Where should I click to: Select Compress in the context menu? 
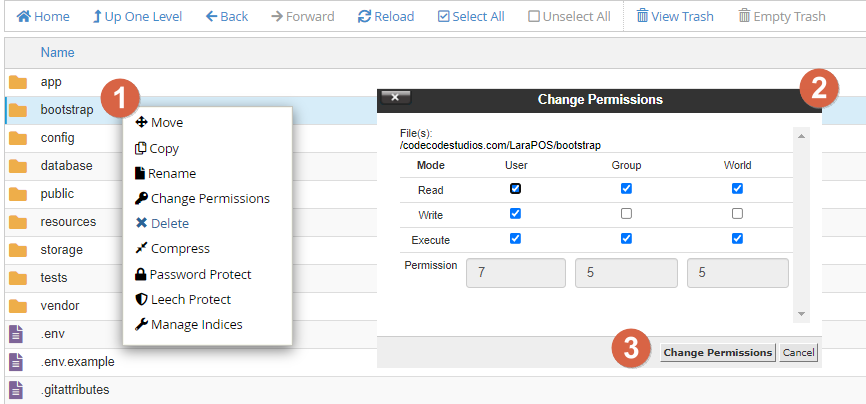click(180, 248)
